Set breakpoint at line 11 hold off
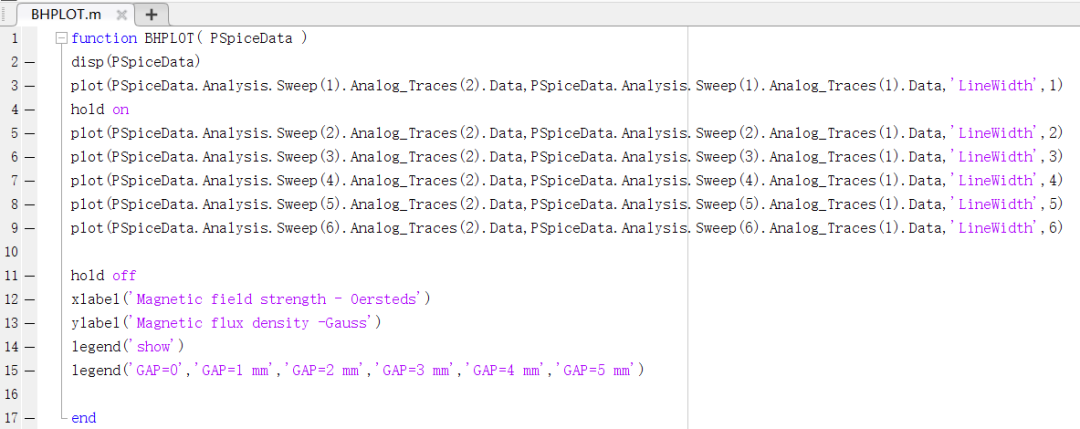Image resolution: width=1080 pixels, height=429 pixels. point(29,276)
